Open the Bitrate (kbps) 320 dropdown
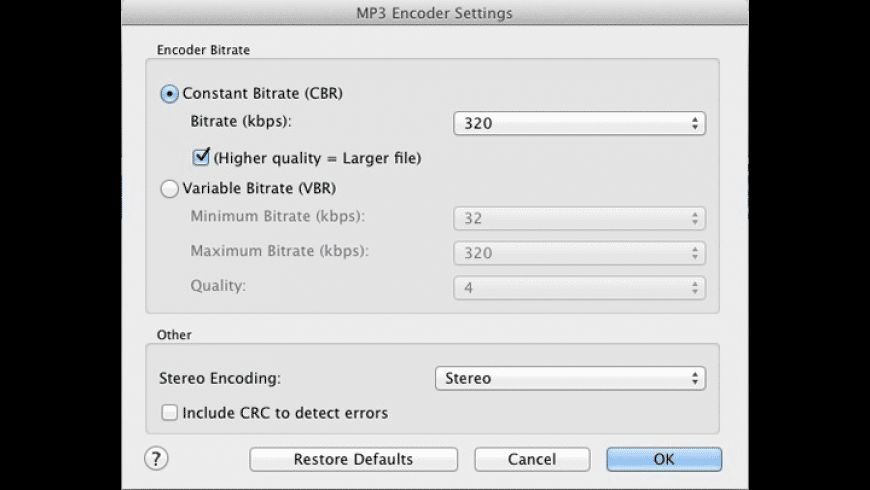The height and width of the screenshot is (490, 870). pos(579,124)
